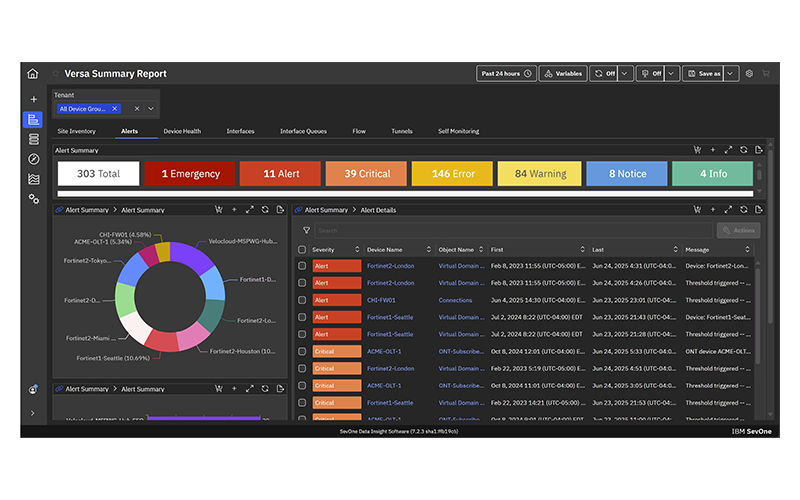Viewport: 800px width, 500px height.
Task: Refresh the donut chart widget
Action: point(265,210)
